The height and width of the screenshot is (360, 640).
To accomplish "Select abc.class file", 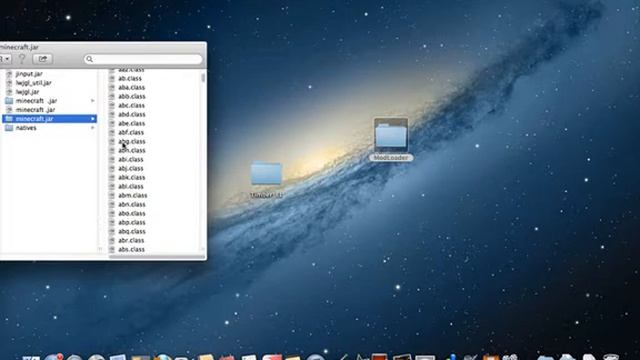I will pyautogui.click(x=131, y=105).
